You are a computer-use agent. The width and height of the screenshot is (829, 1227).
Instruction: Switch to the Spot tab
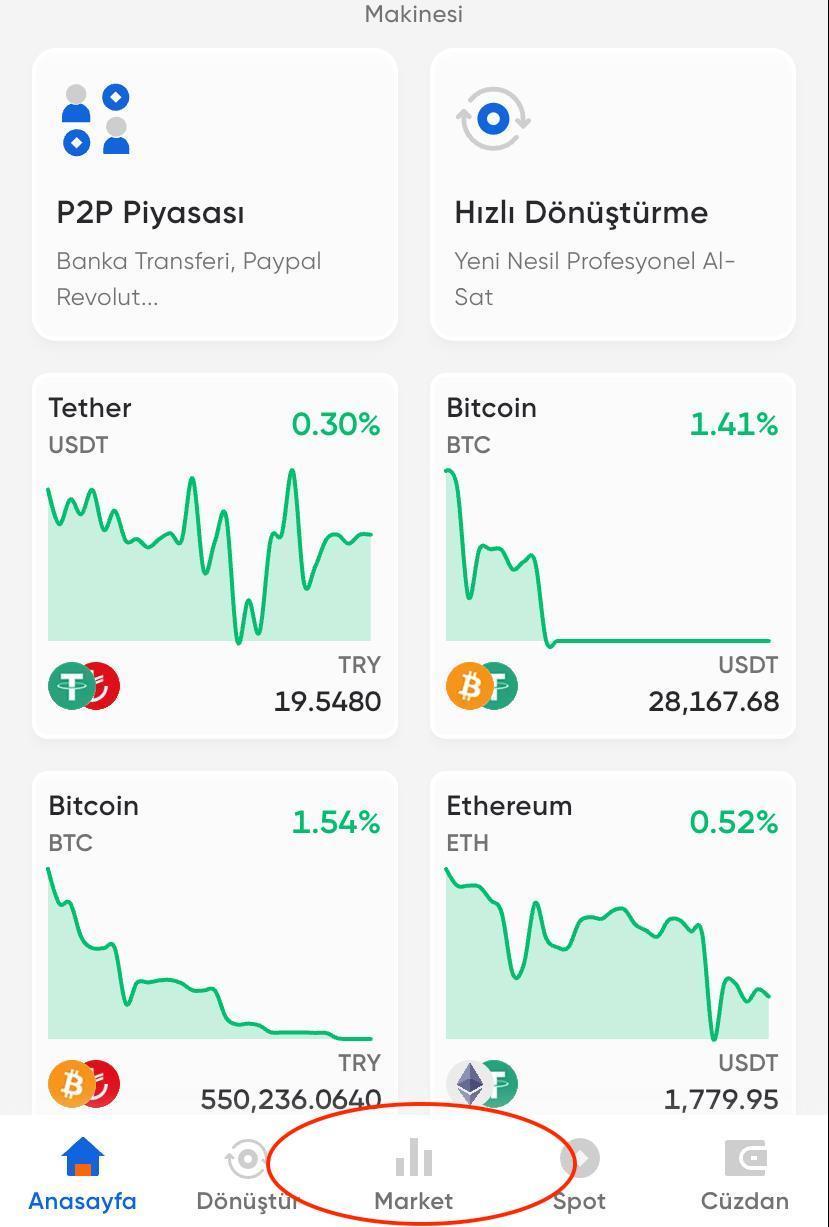580,1175
